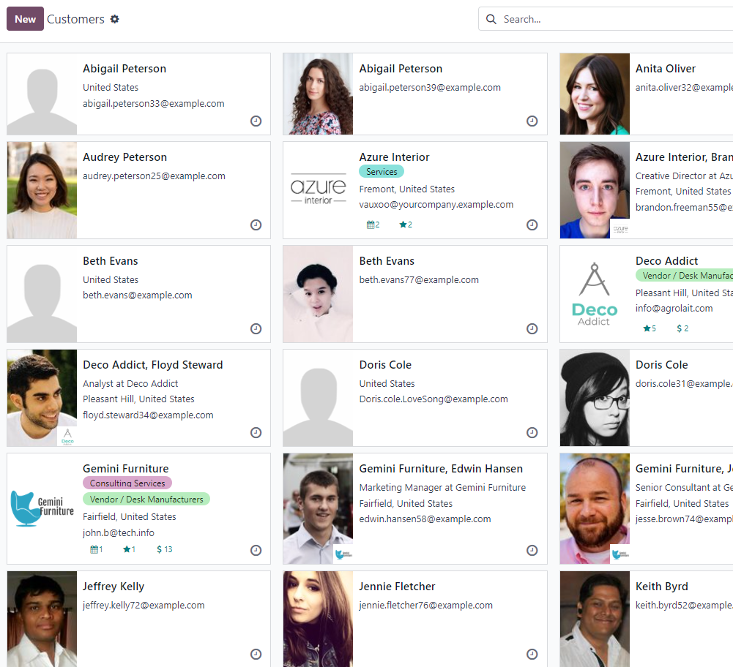
Task: Open activity clock on Floyd Steward card
Action: (x=256, y=432)
